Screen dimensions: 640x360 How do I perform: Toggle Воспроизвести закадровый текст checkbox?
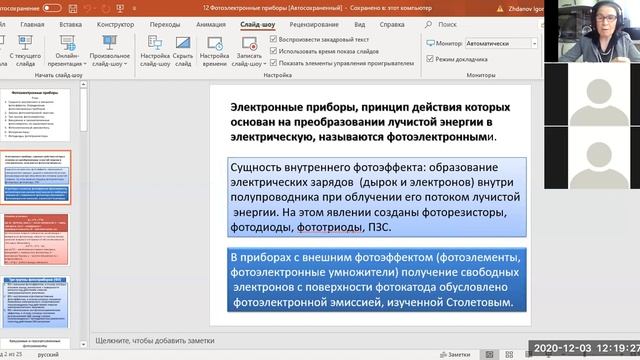273,39
